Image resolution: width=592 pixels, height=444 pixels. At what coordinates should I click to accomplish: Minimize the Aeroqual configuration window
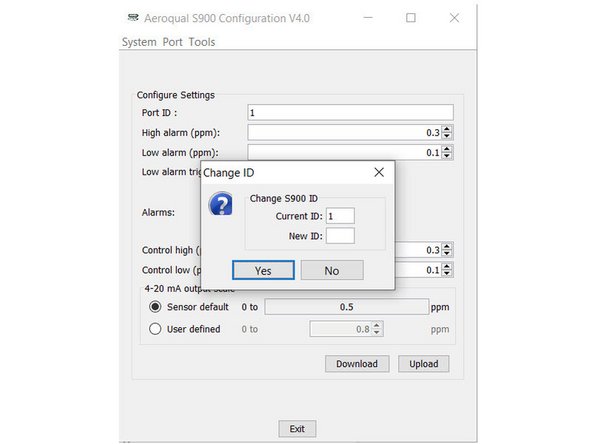coord(368,18)
